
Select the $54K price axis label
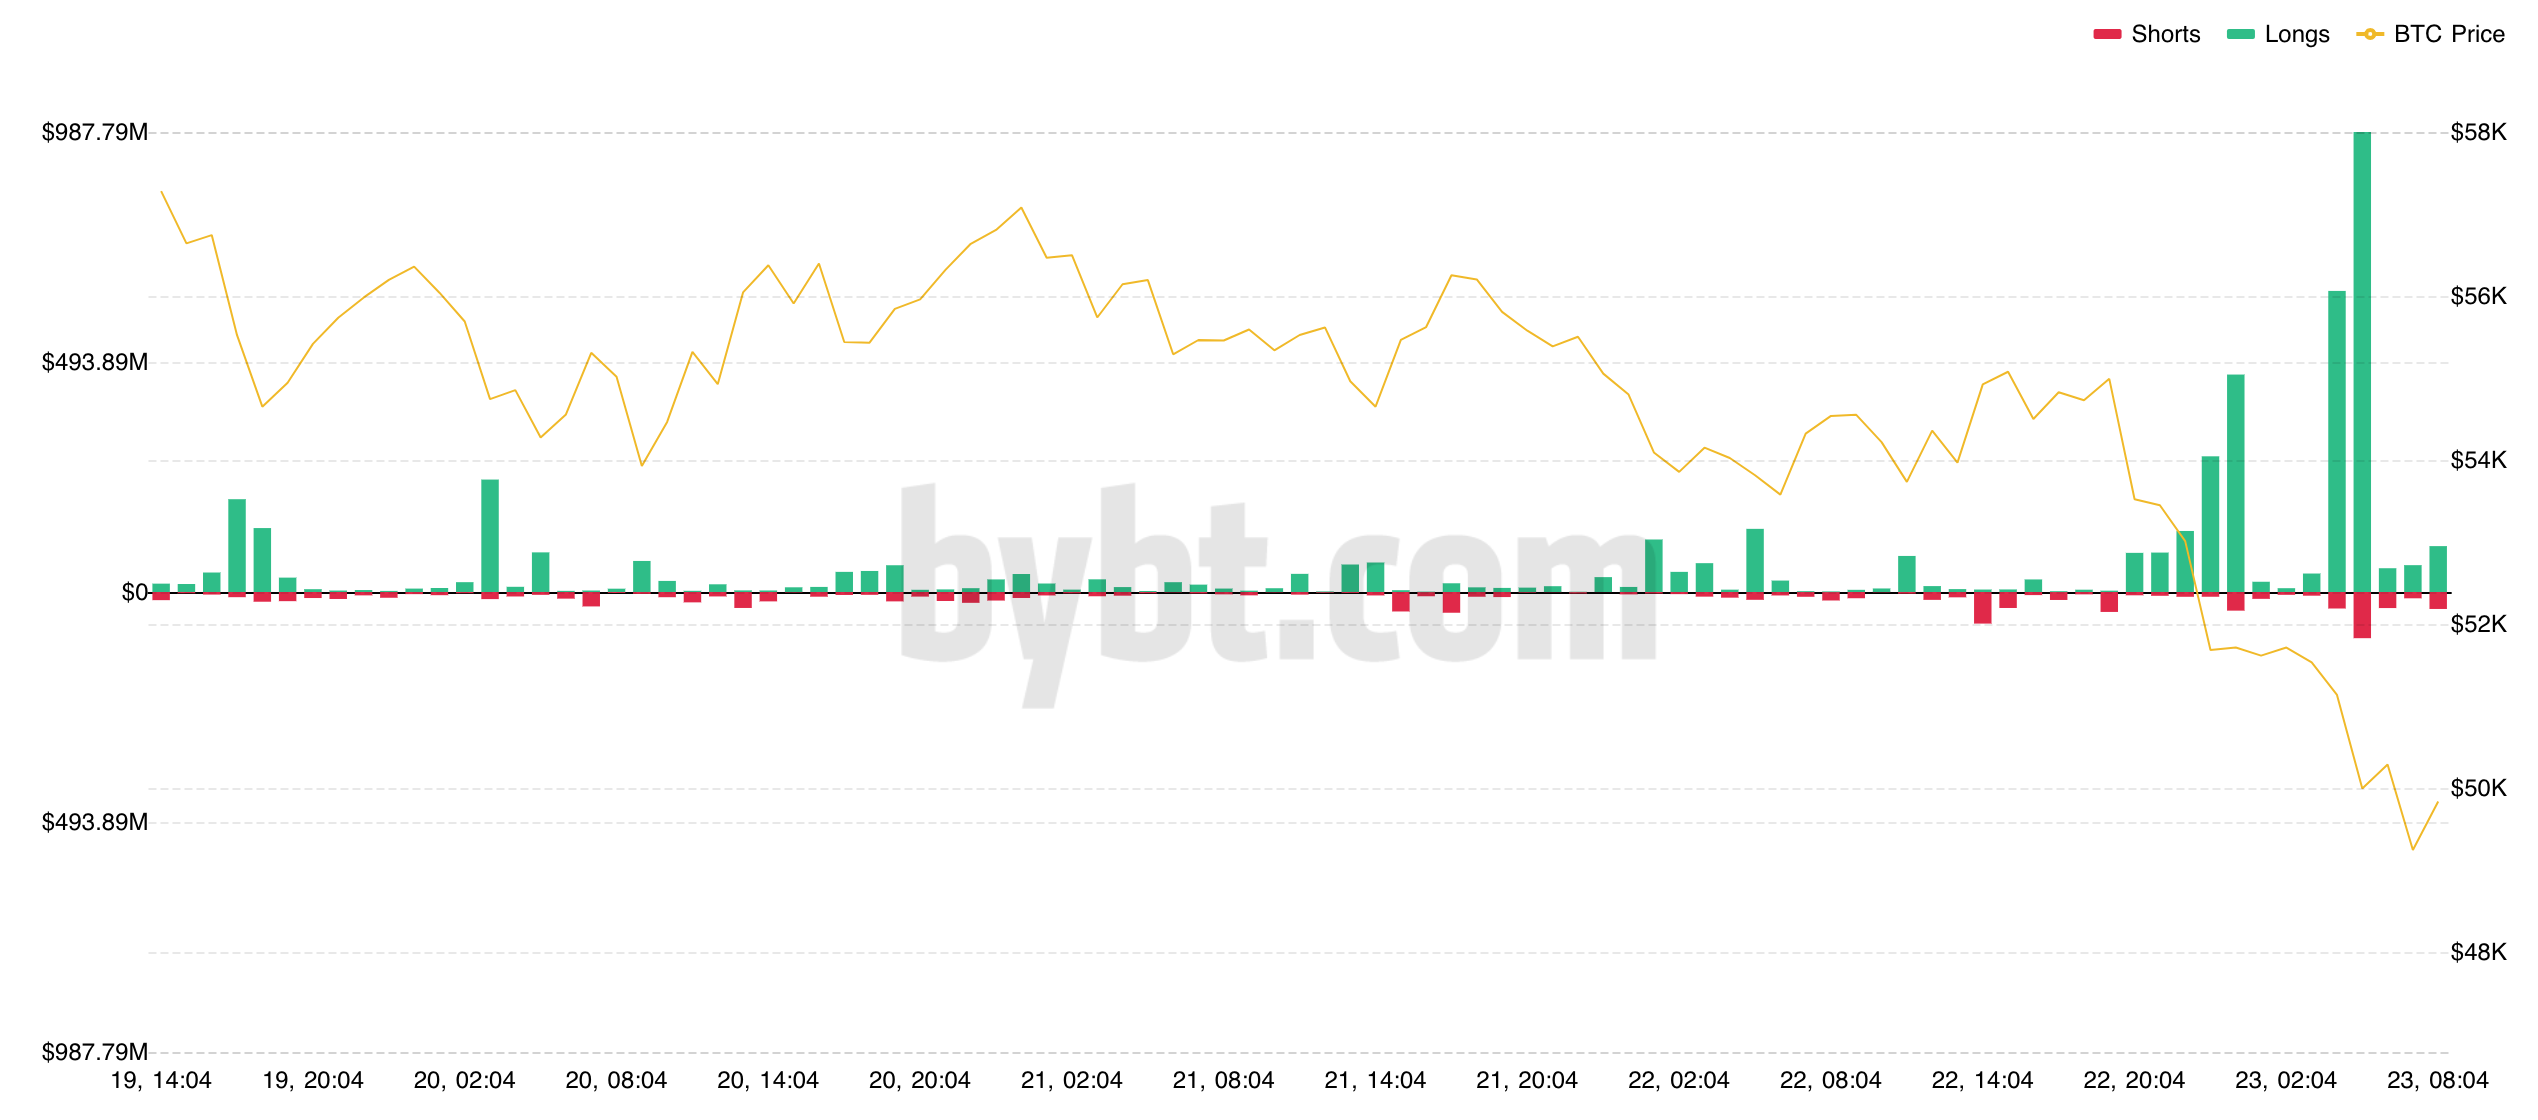click(x=2478, y=460)
